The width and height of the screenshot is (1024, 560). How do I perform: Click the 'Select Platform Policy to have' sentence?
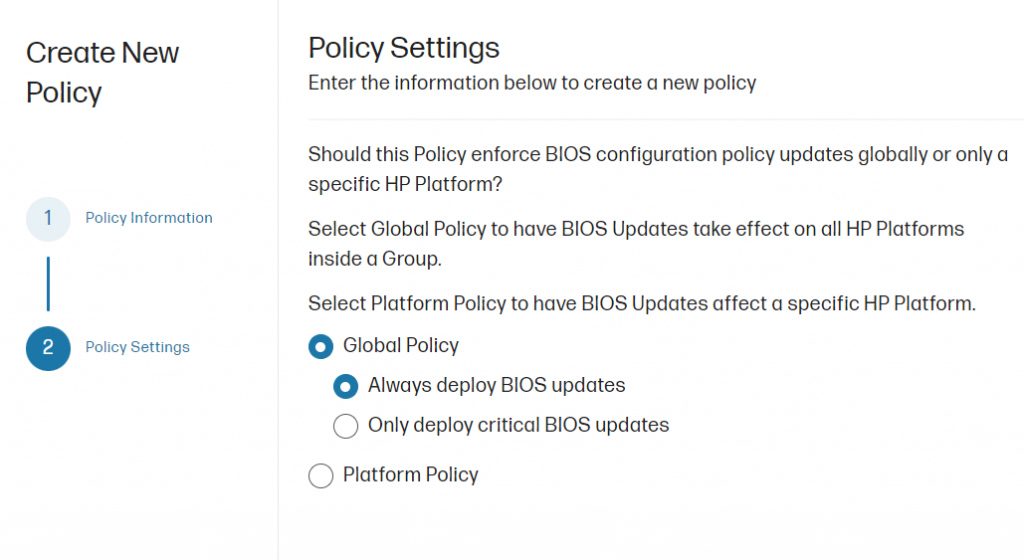(x=640, y=303)
